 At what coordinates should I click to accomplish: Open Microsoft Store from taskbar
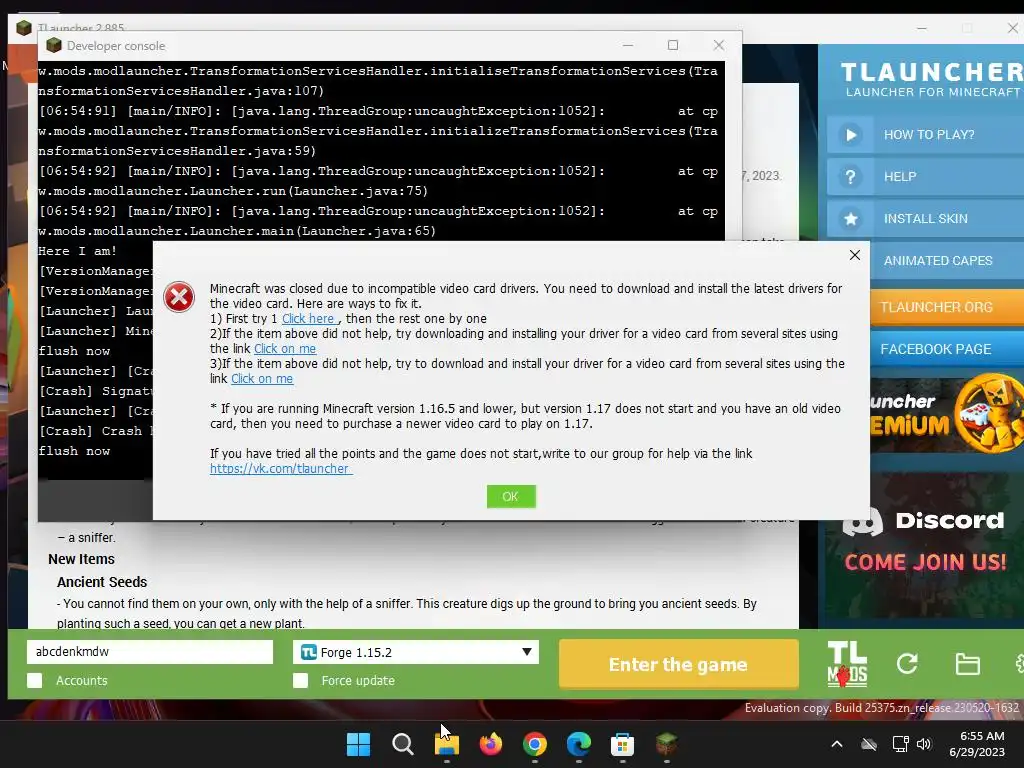tap(622, 744)
